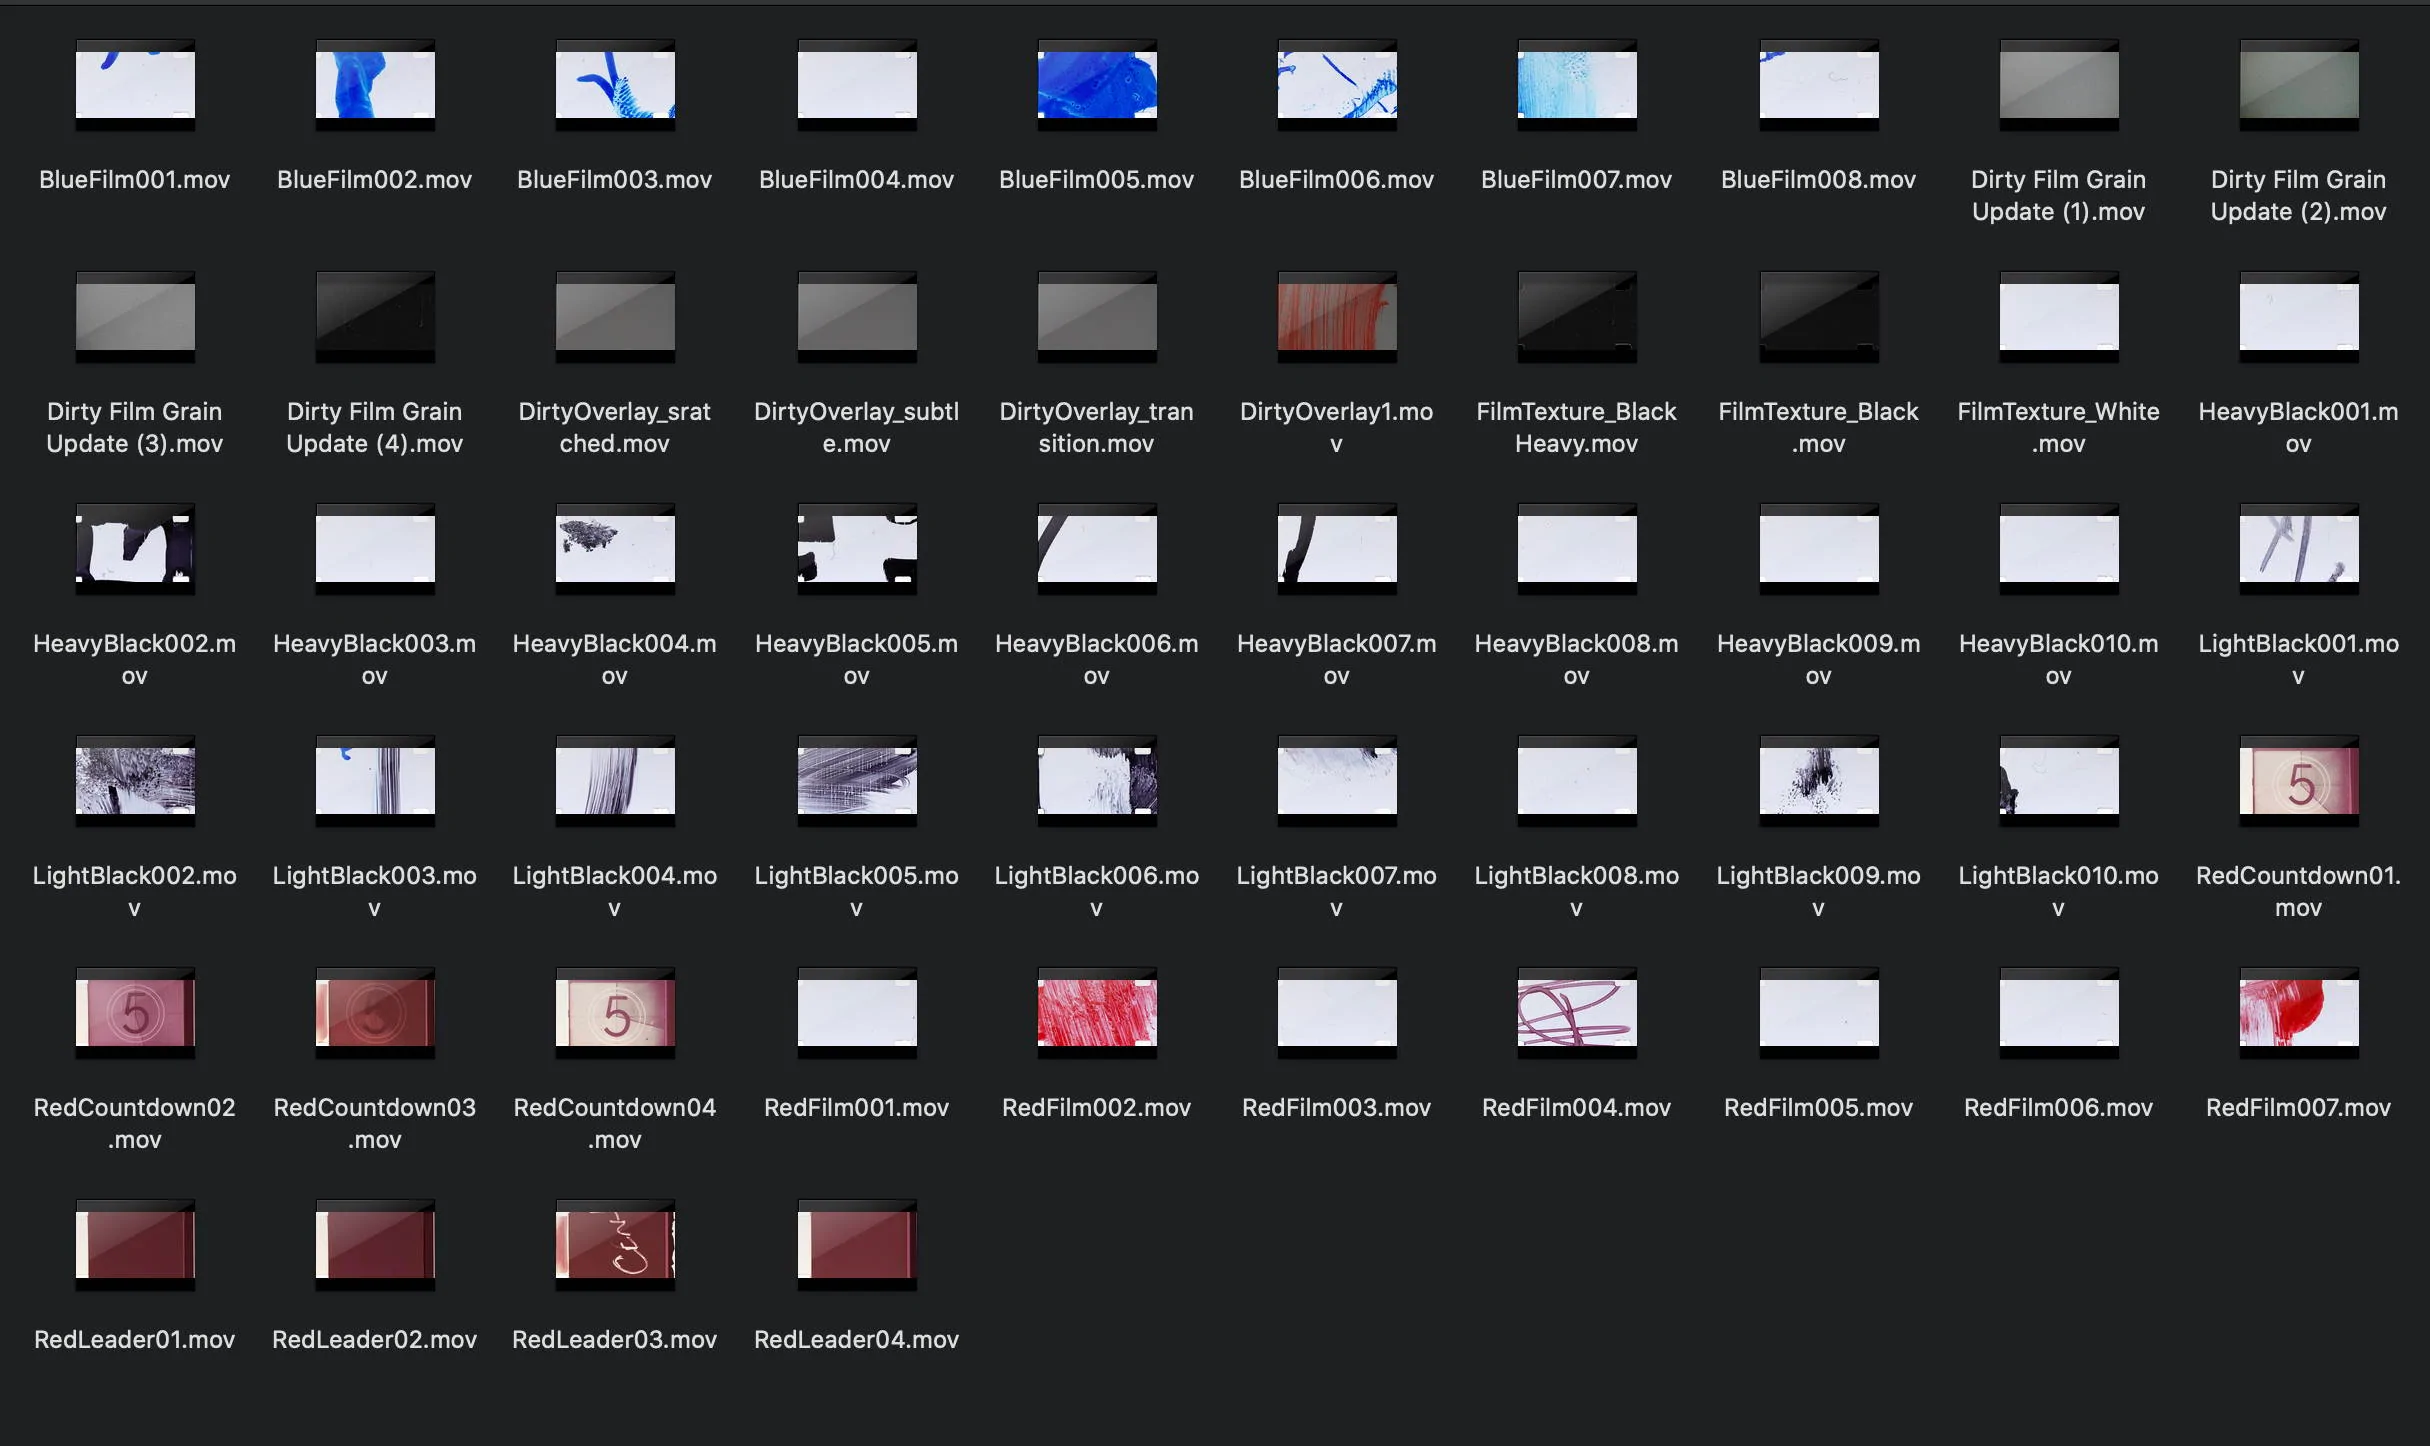Select the BlueFilm002.mov video thumbnail
This screenshot has height=1446, width=2430.
point(375,85)
